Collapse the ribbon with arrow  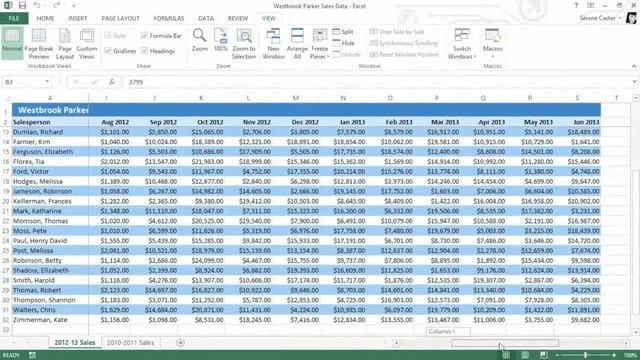pos(634,66)
